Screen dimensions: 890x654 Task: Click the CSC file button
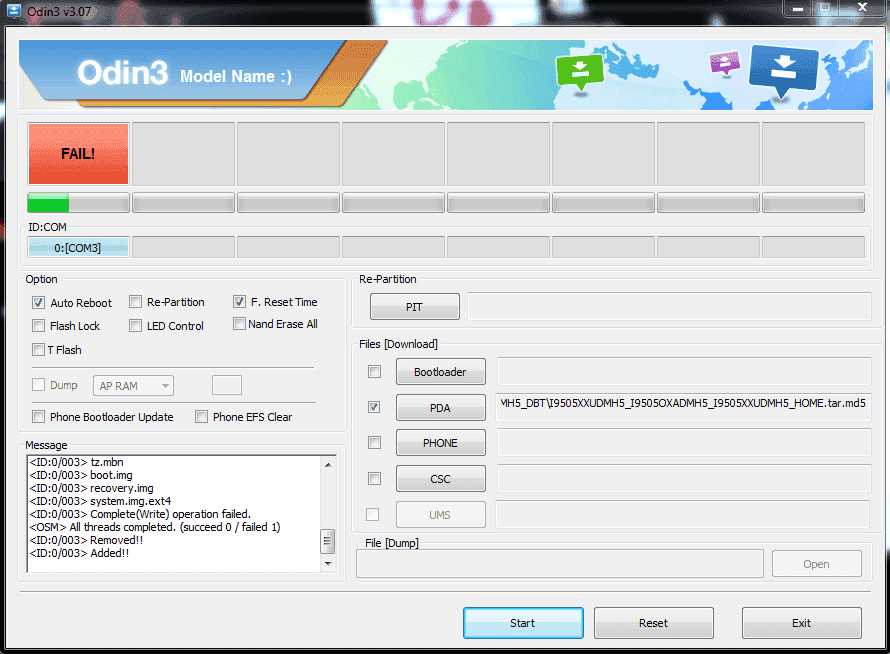point(440,479)
